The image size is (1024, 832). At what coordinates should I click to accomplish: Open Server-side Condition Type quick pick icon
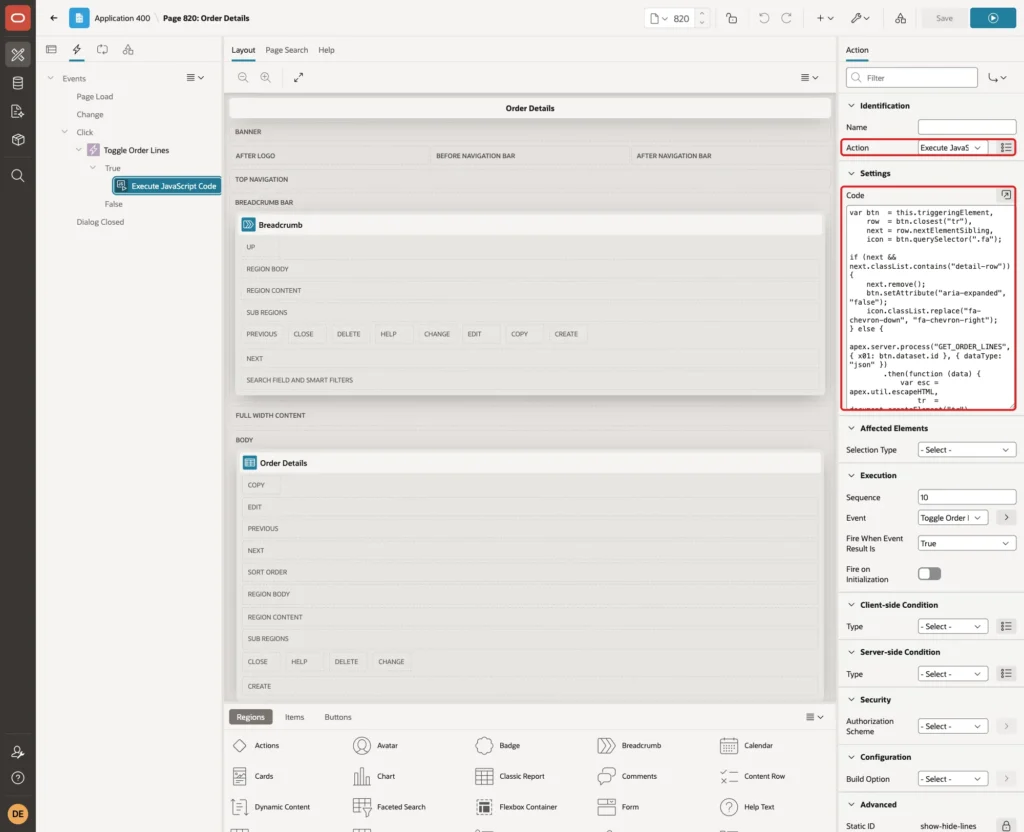tap(1006, 673)
